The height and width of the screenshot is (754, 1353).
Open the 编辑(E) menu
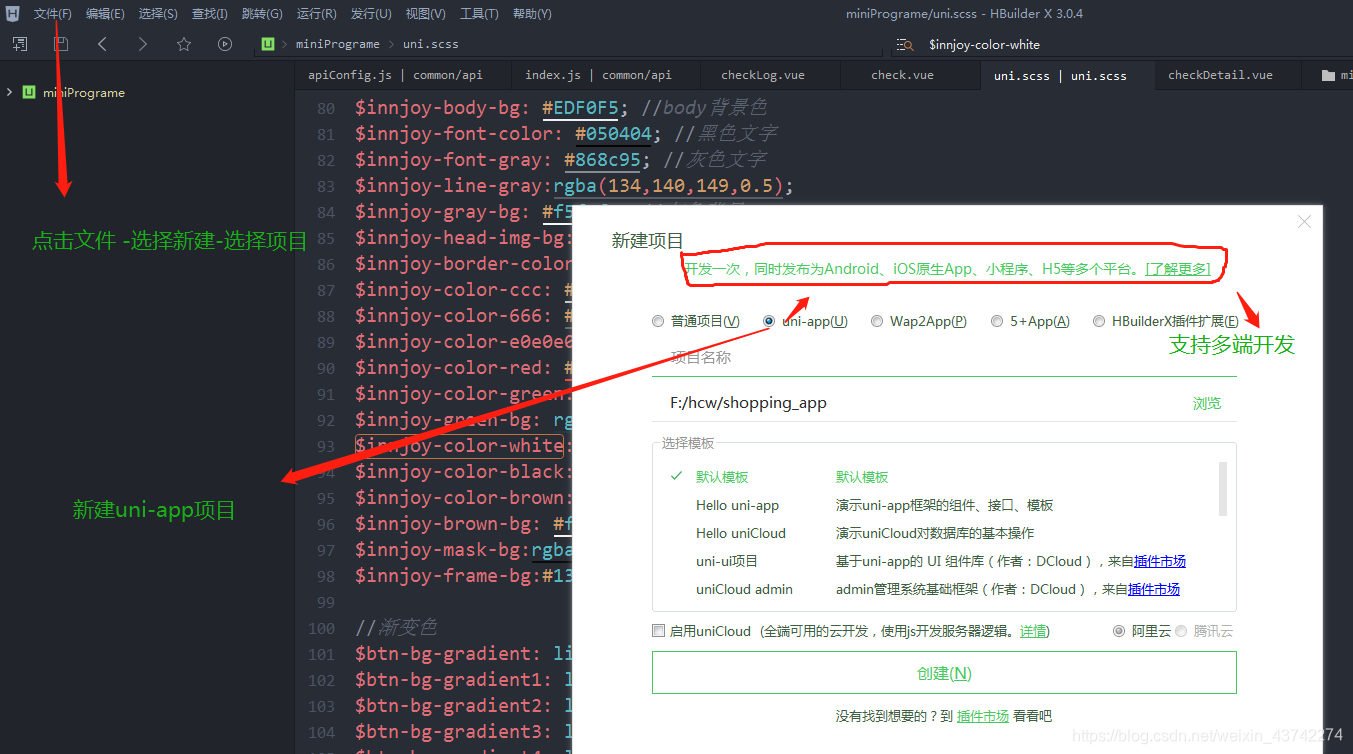[105, 14]
